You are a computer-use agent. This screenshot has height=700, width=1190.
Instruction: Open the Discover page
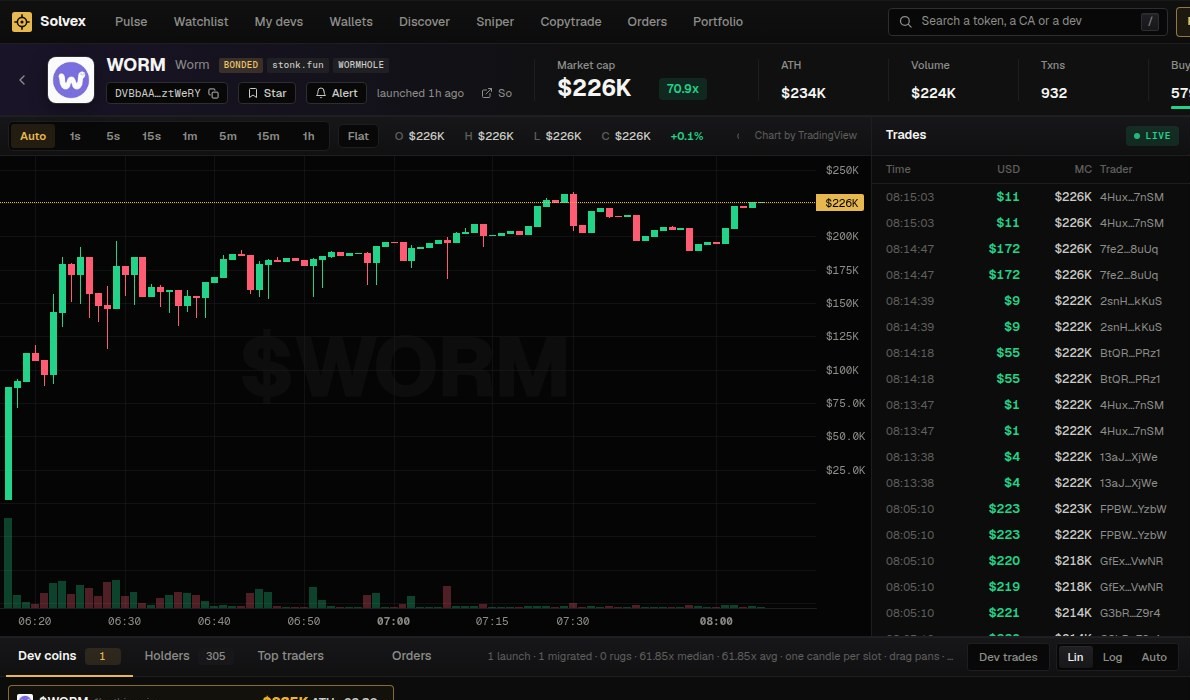click(x=424, y=21)
